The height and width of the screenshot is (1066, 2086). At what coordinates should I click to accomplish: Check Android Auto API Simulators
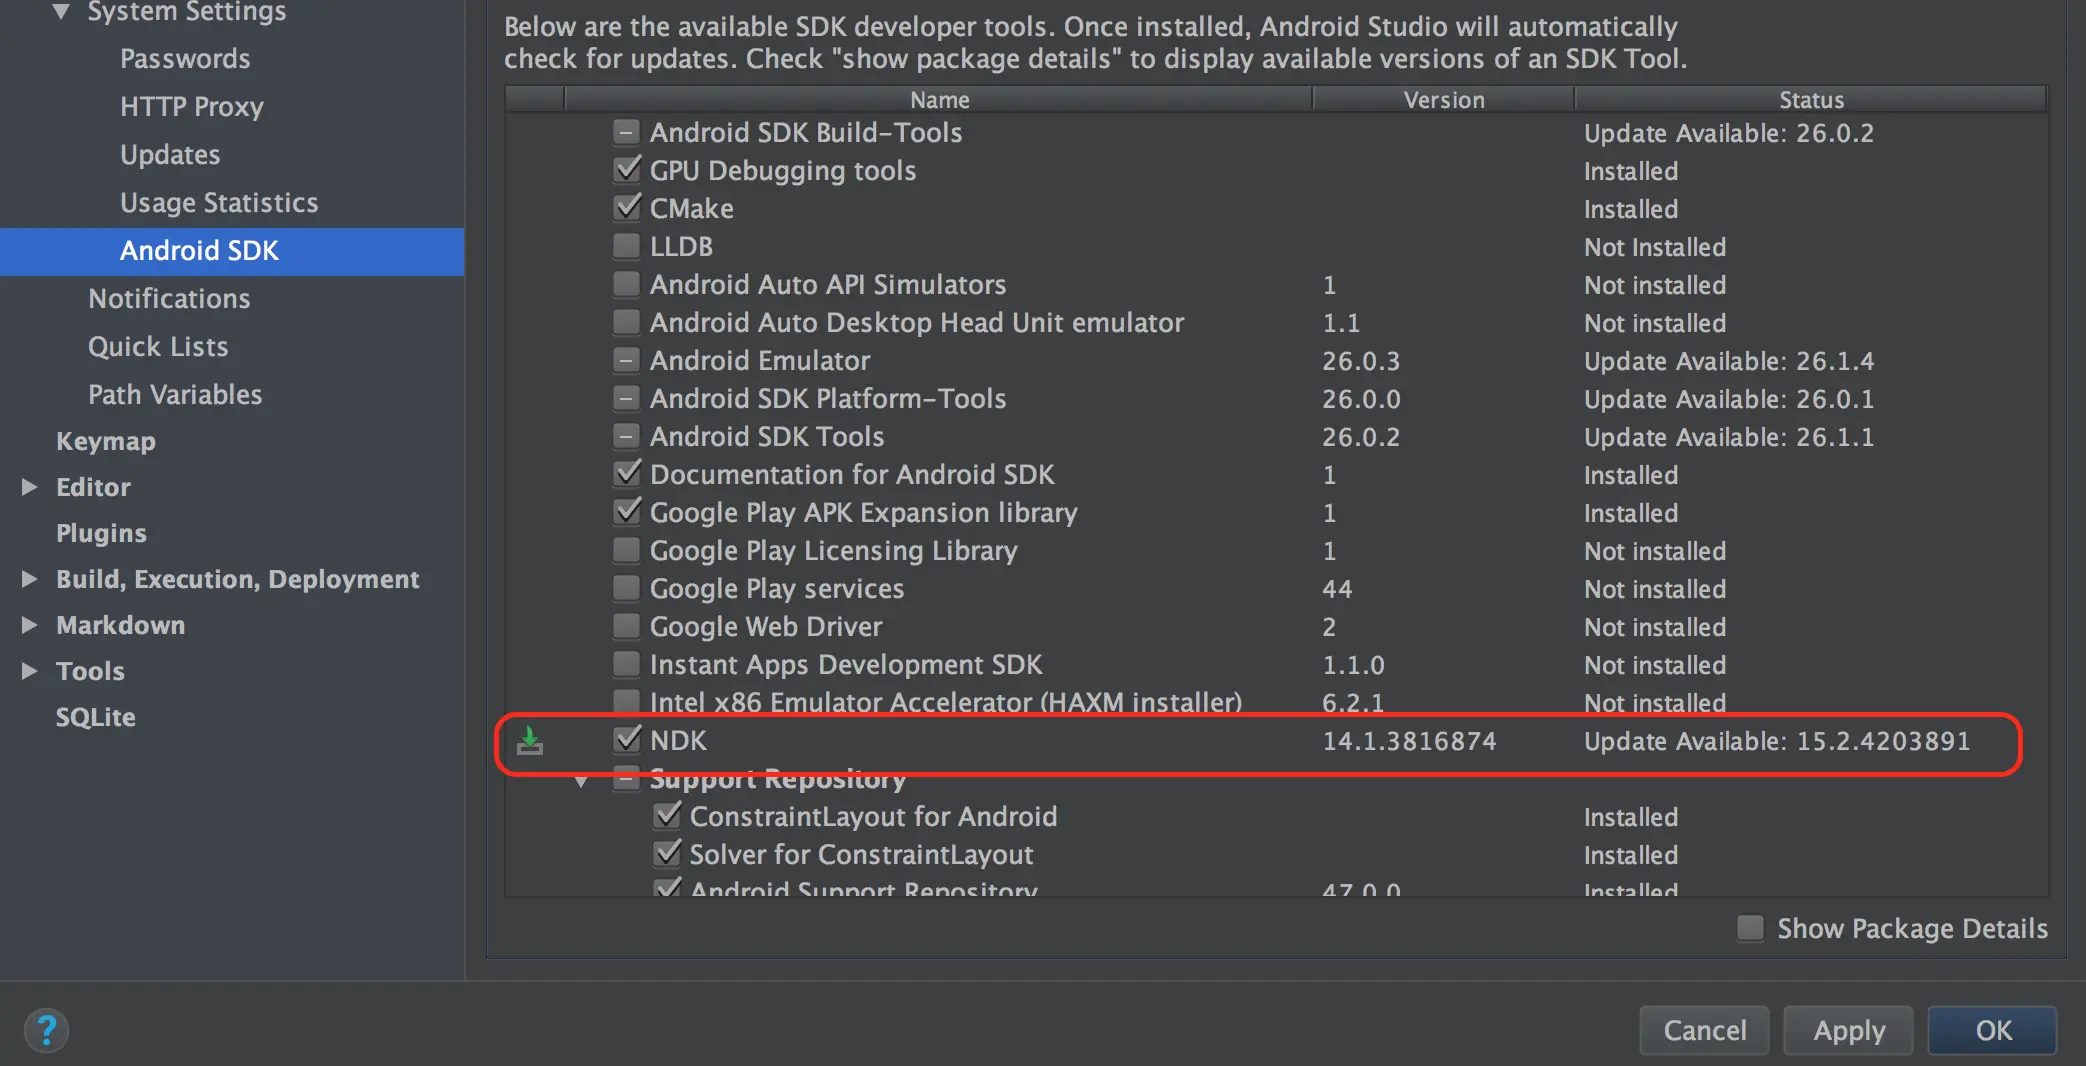point(627,284)
